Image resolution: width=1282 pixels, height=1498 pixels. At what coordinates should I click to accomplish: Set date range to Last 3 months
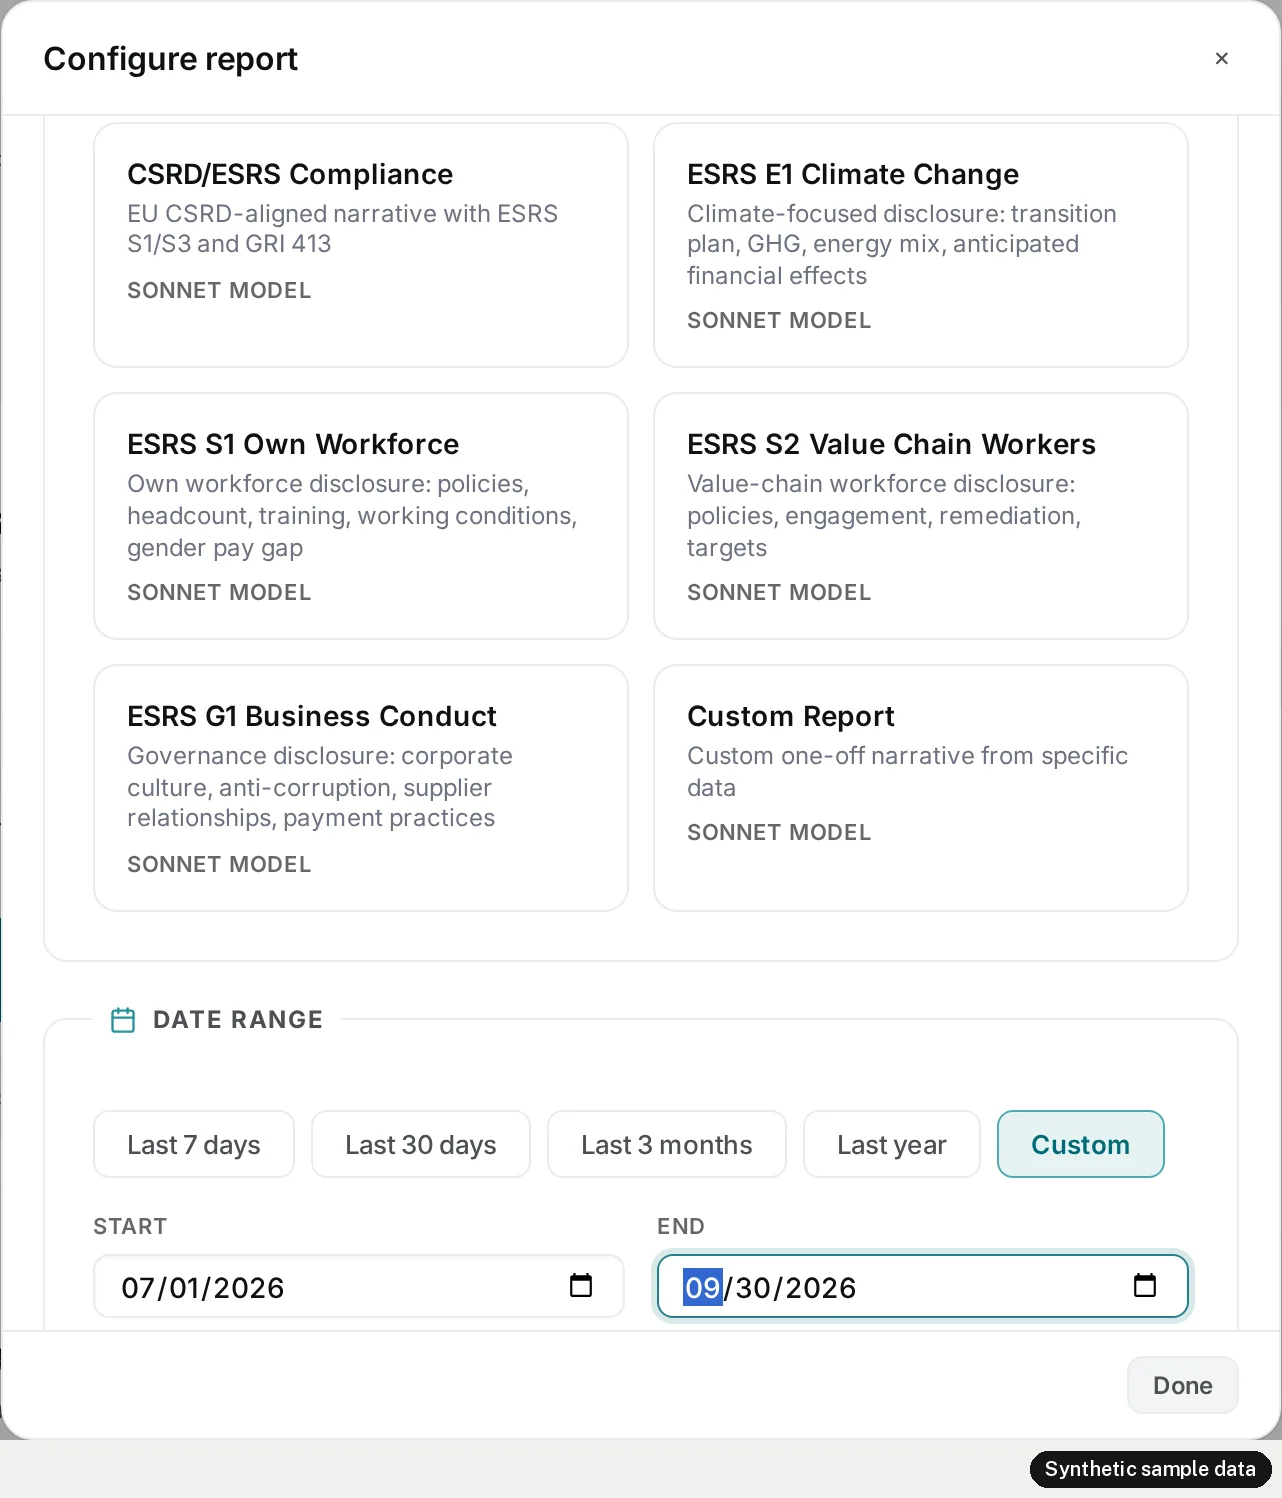tap(667, 1144)
